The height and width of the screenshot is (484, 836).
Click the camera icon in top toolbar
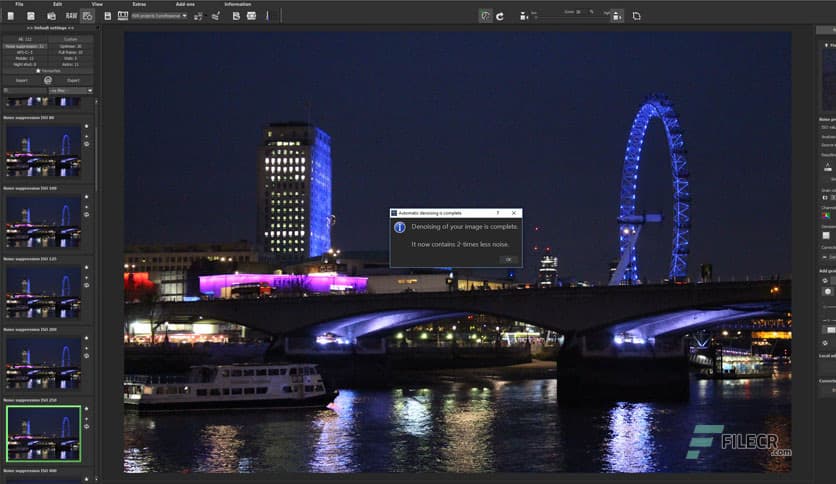(x=51, y=16)
